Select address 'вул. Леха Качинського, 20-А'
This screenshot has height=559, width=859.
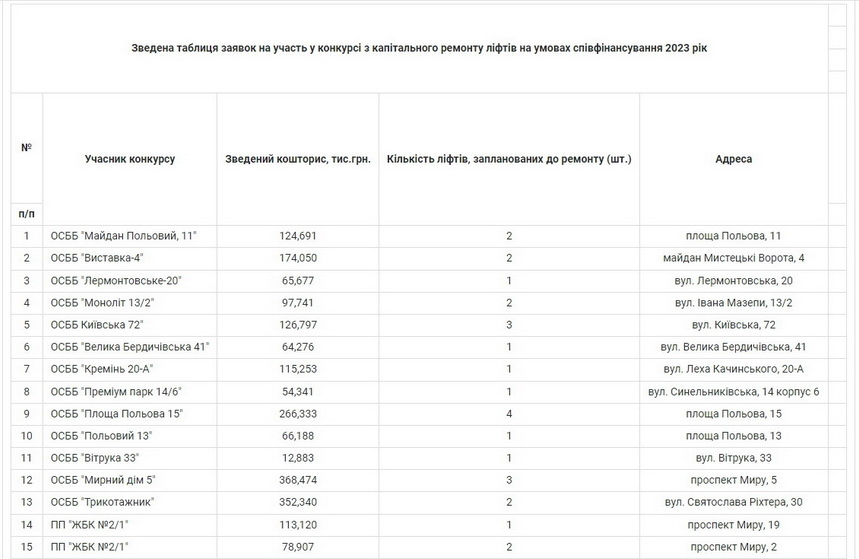[x=733, y=369]
